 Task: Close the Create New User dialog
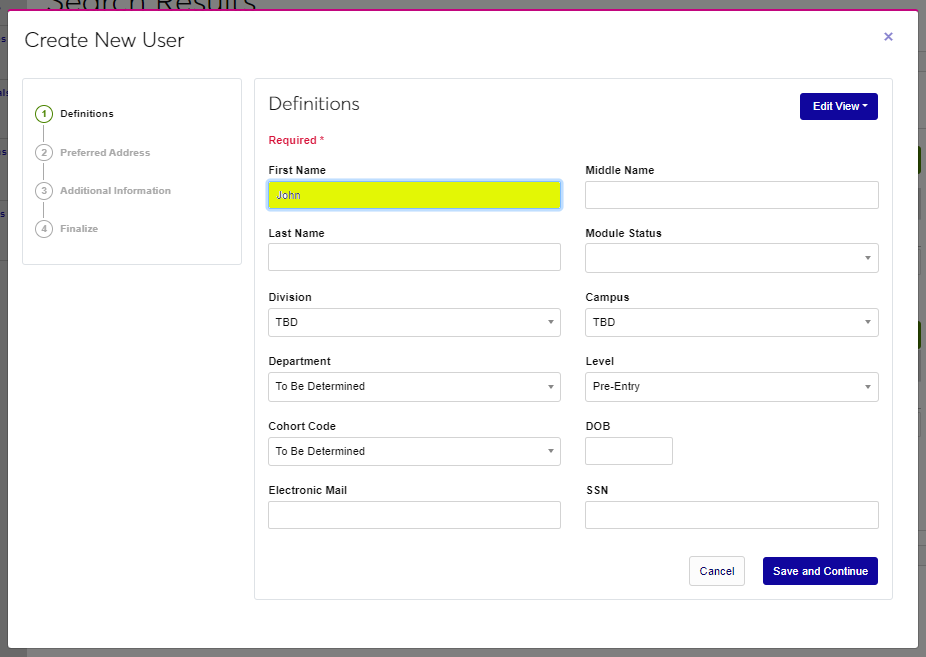888,37
